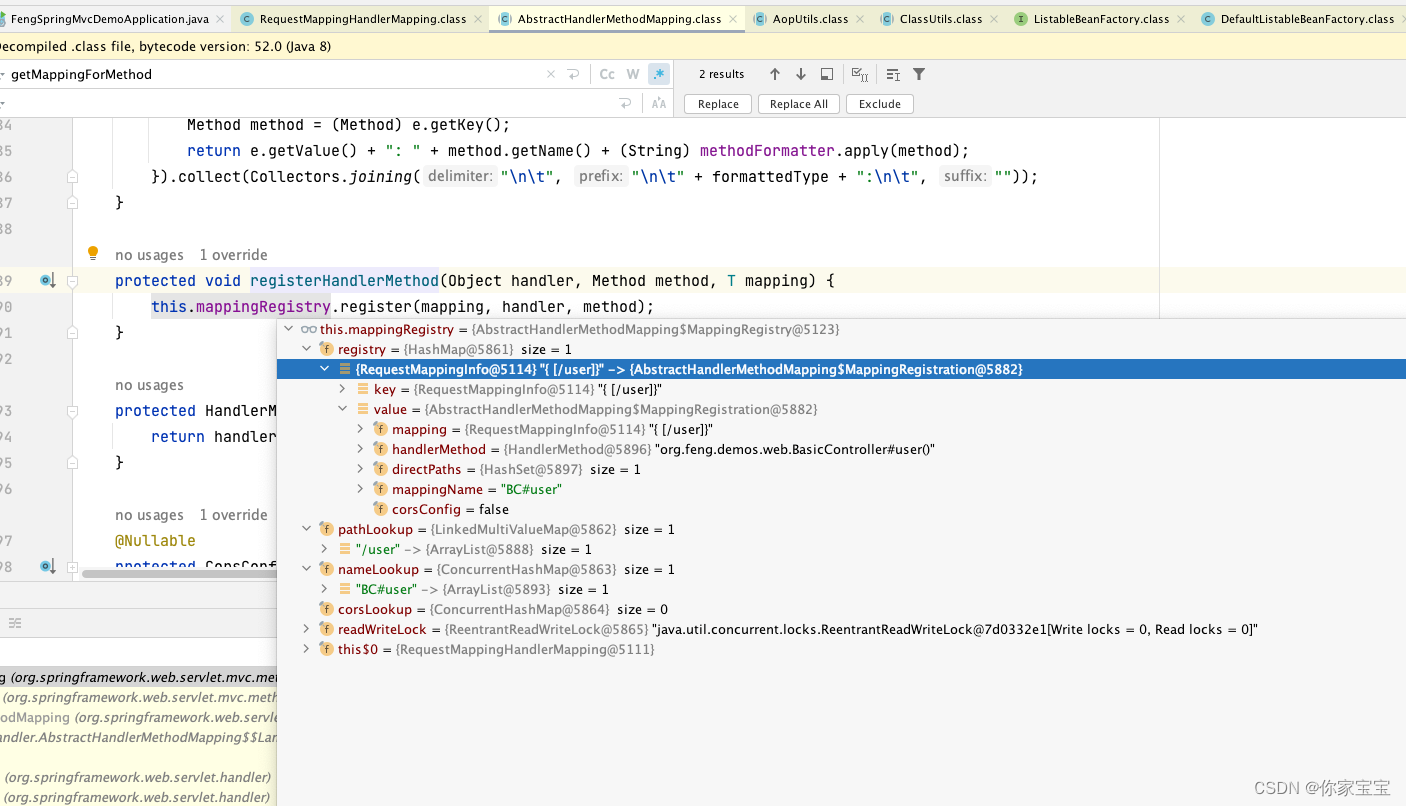1406x806 pixels.
Task: Click field icon beside readWriteLock
Action: point(326,629)
